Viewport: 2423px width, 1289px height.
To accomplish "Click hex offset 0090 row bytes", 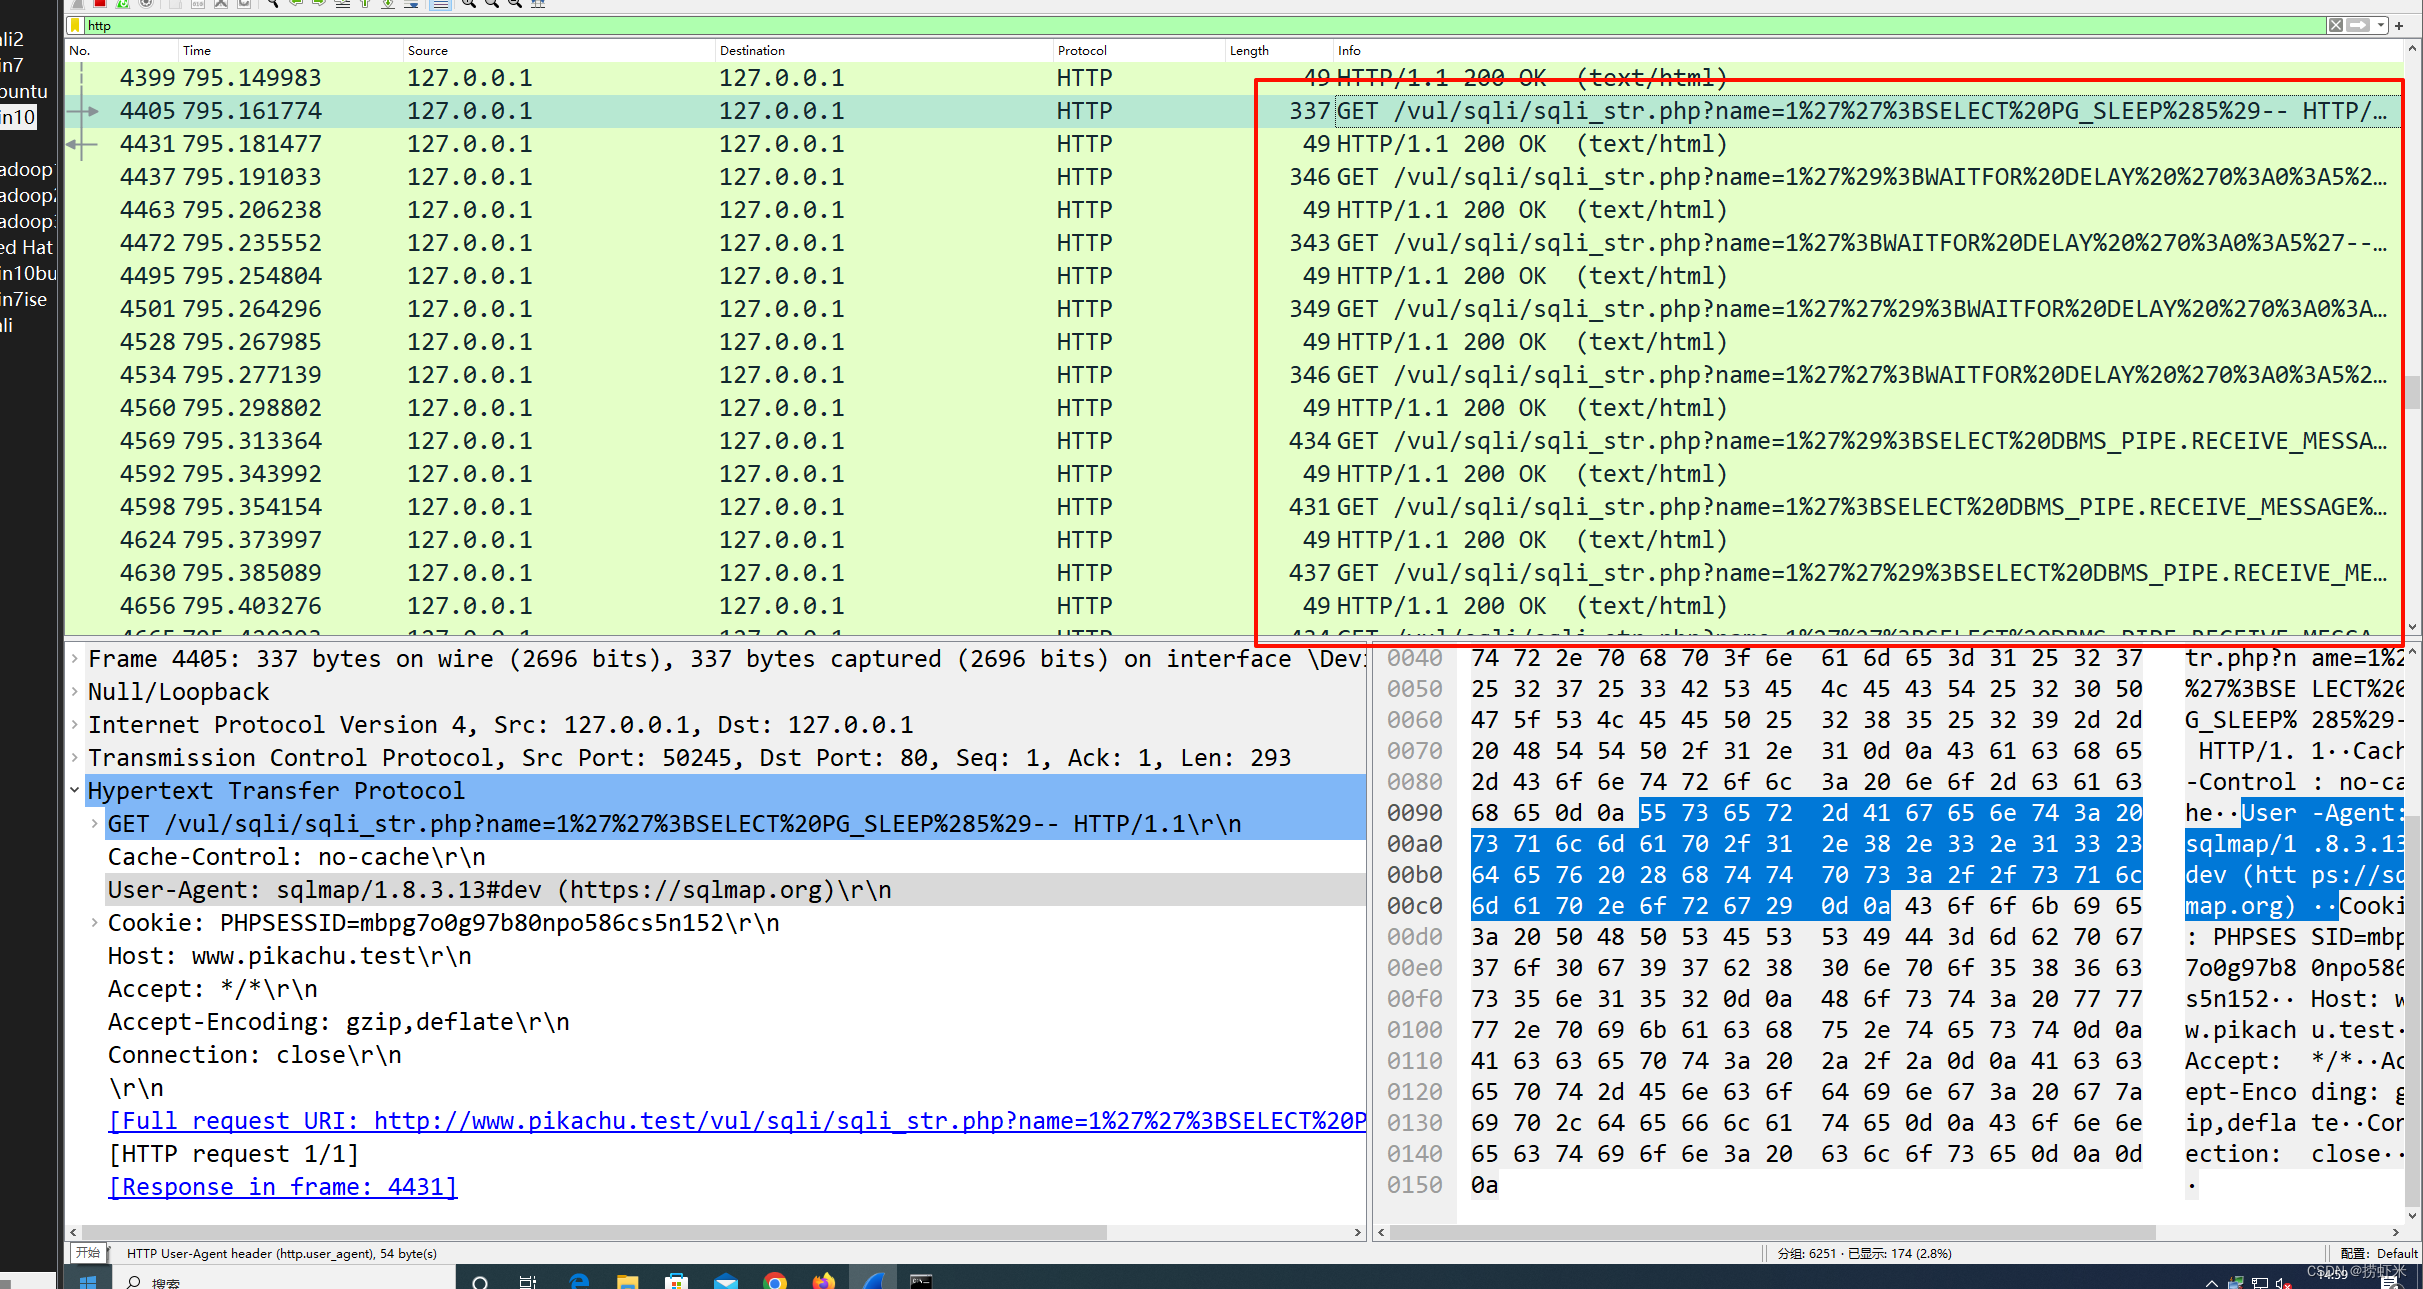I will (1806, 813).
